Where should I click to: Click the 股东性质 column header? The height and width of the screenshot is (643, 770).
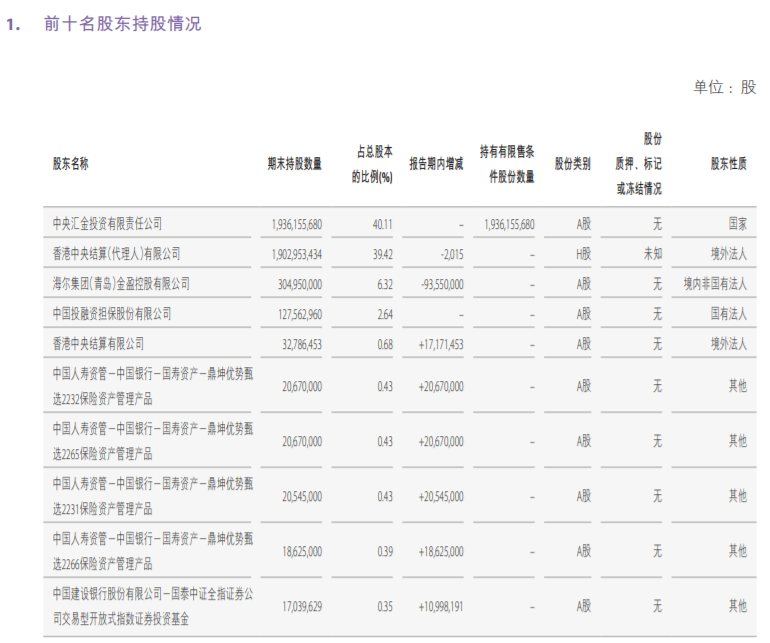(x=728, y=164)
